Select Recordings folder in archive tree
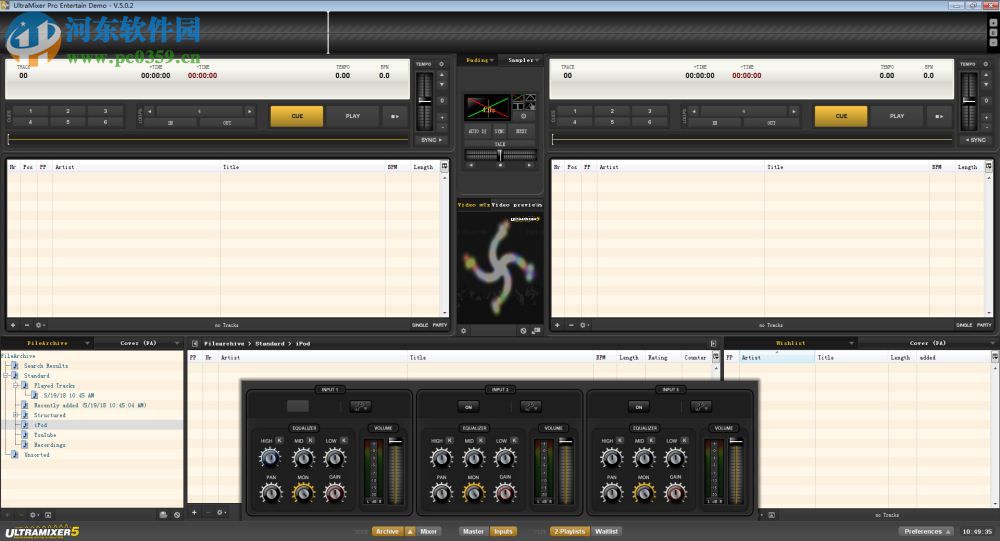This screenshot has width=1000, height=541. pyautogui.click(x=50, y=445)
